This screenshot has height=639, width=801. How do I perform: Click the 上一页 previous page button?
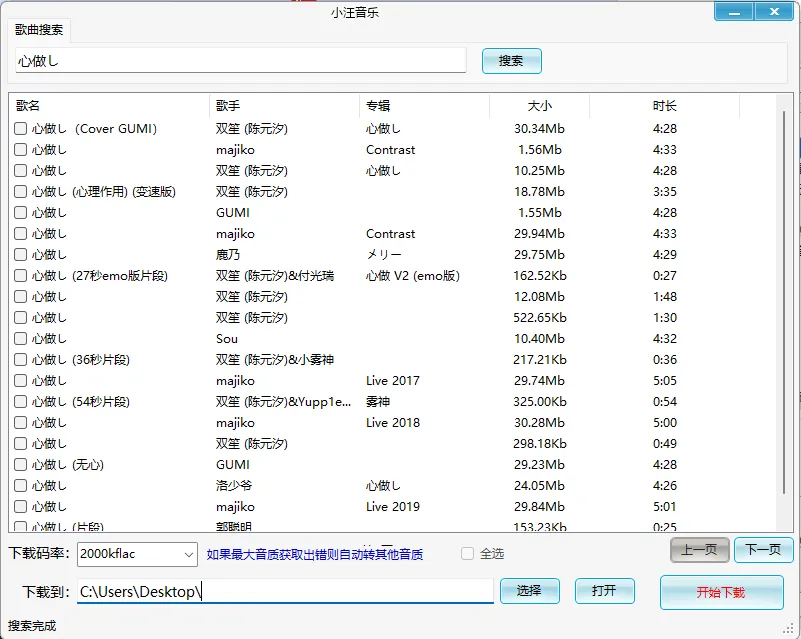[699, 550]
